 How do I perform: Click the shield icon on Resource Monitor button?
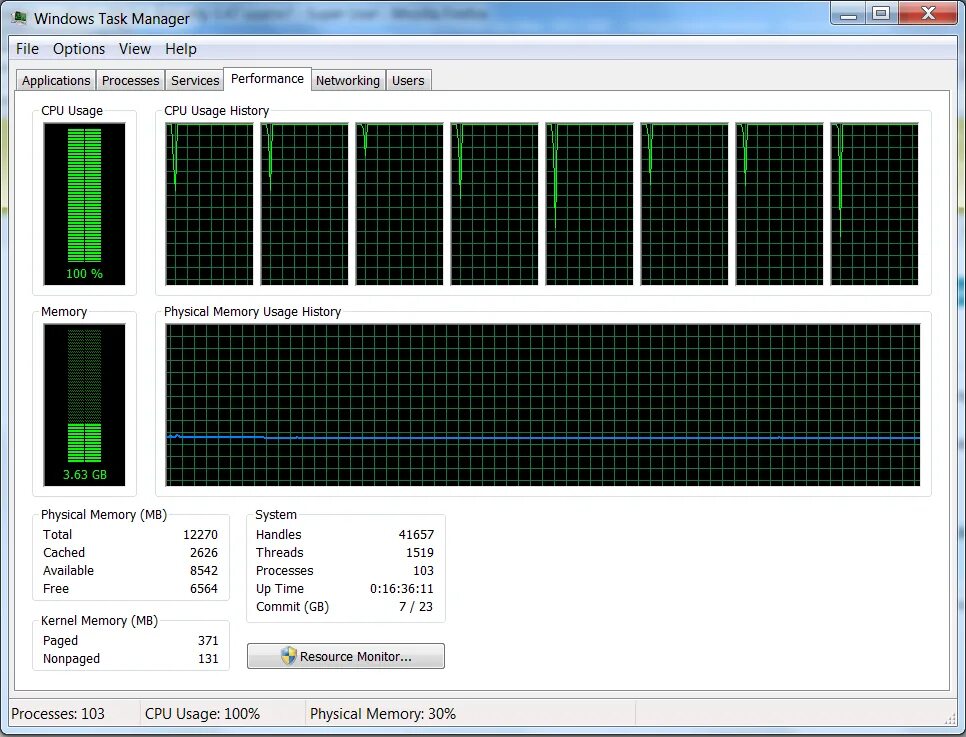(288, 656)
